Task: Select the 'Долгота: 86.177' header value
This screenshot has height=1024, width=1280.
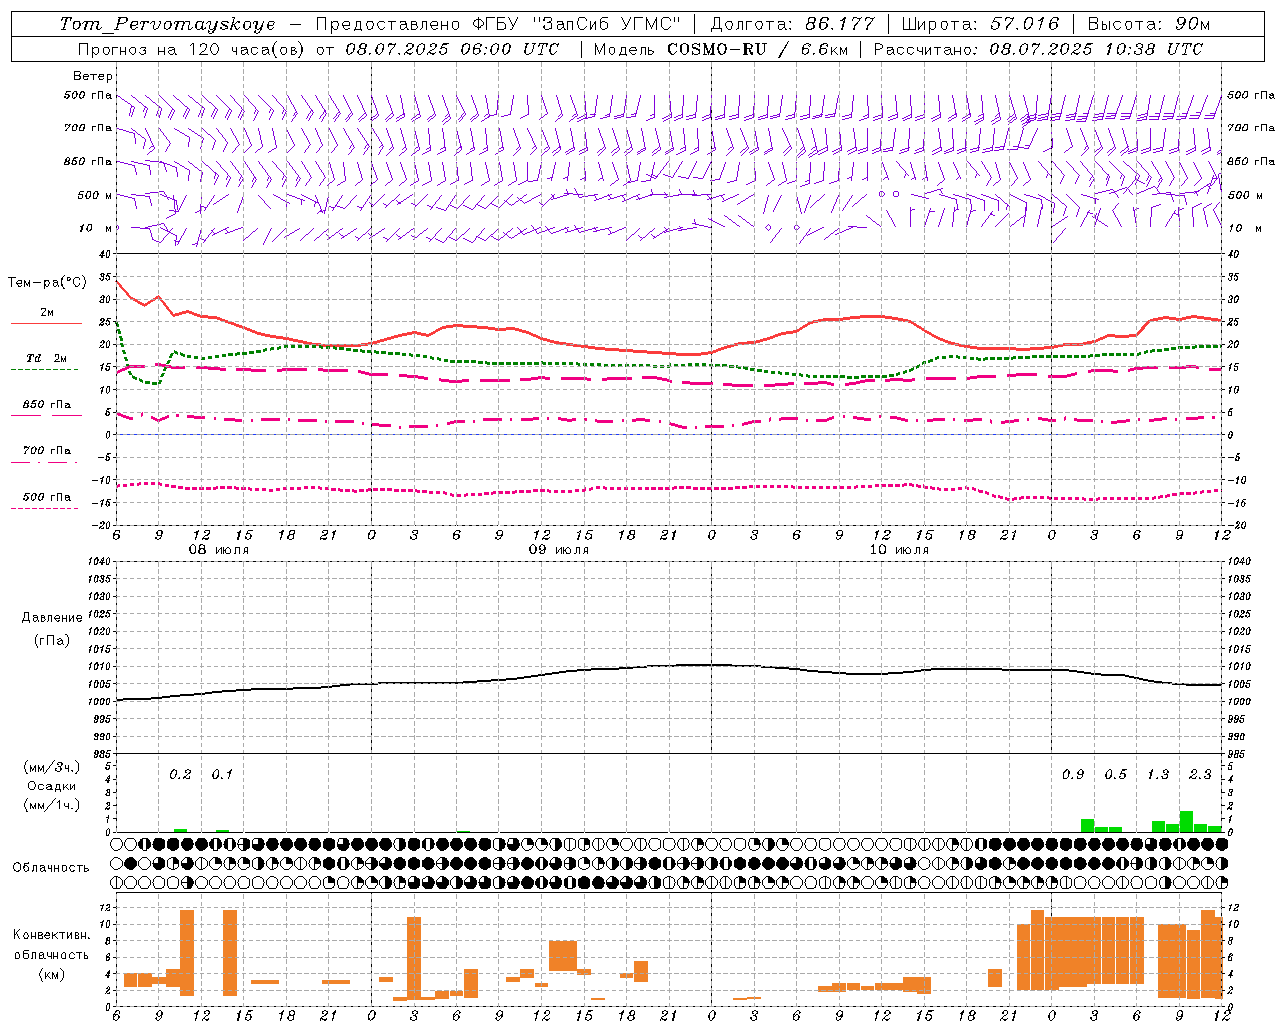Action: [x=792, y=24]
